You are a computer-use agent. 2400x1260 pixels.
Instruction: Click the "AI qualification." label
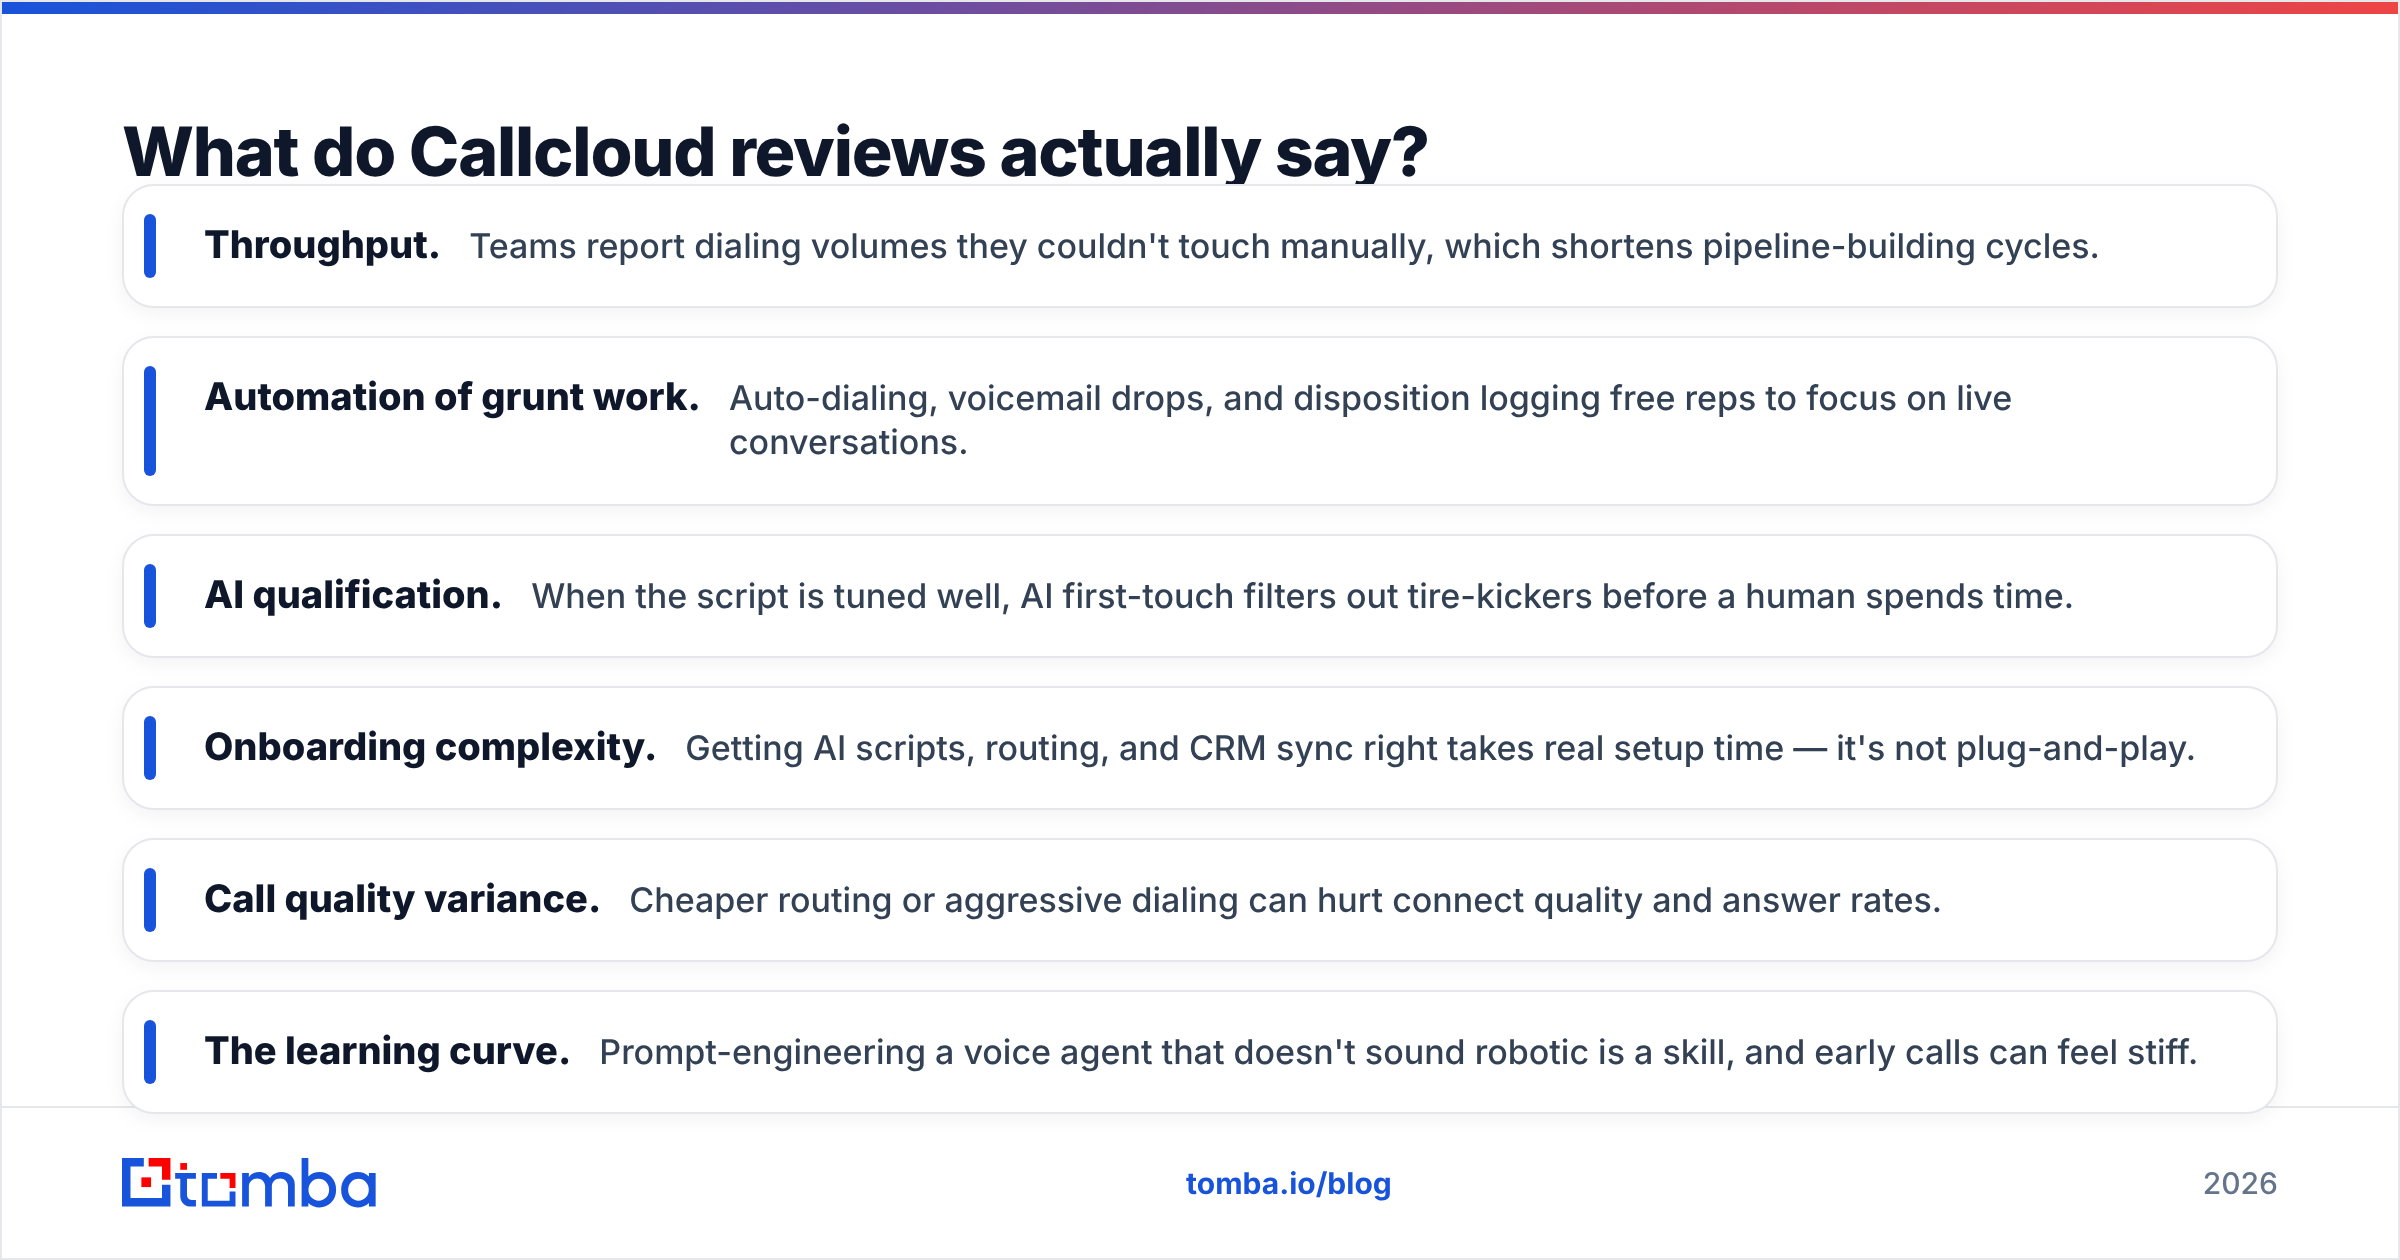(x=353, y=595)
